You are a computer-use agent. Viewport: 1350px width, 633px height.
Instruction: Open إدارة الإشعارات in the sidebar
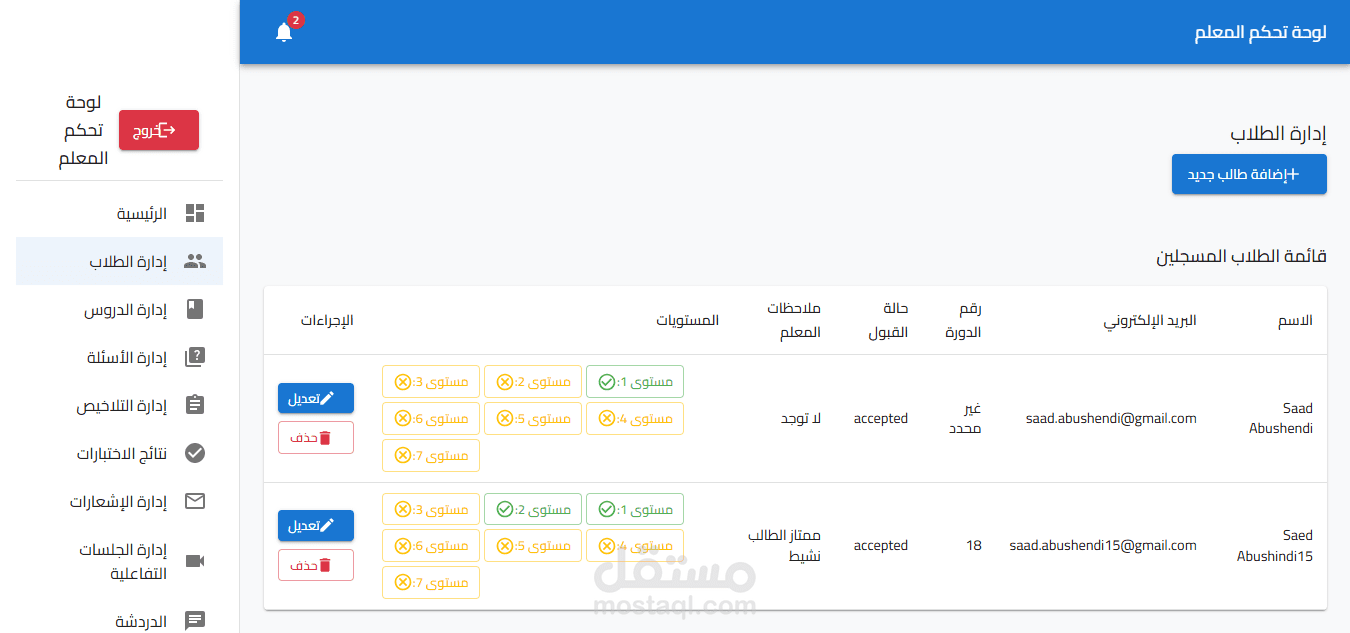click(119, 501)
